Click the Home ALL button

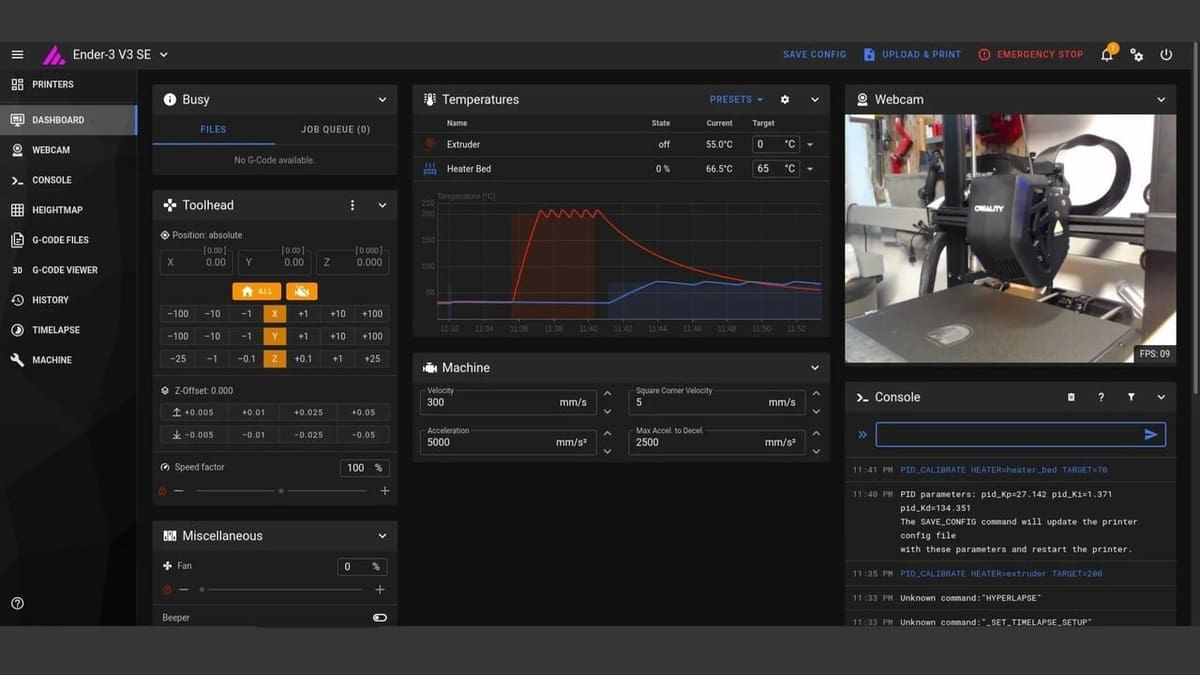[x=256, y=291]
